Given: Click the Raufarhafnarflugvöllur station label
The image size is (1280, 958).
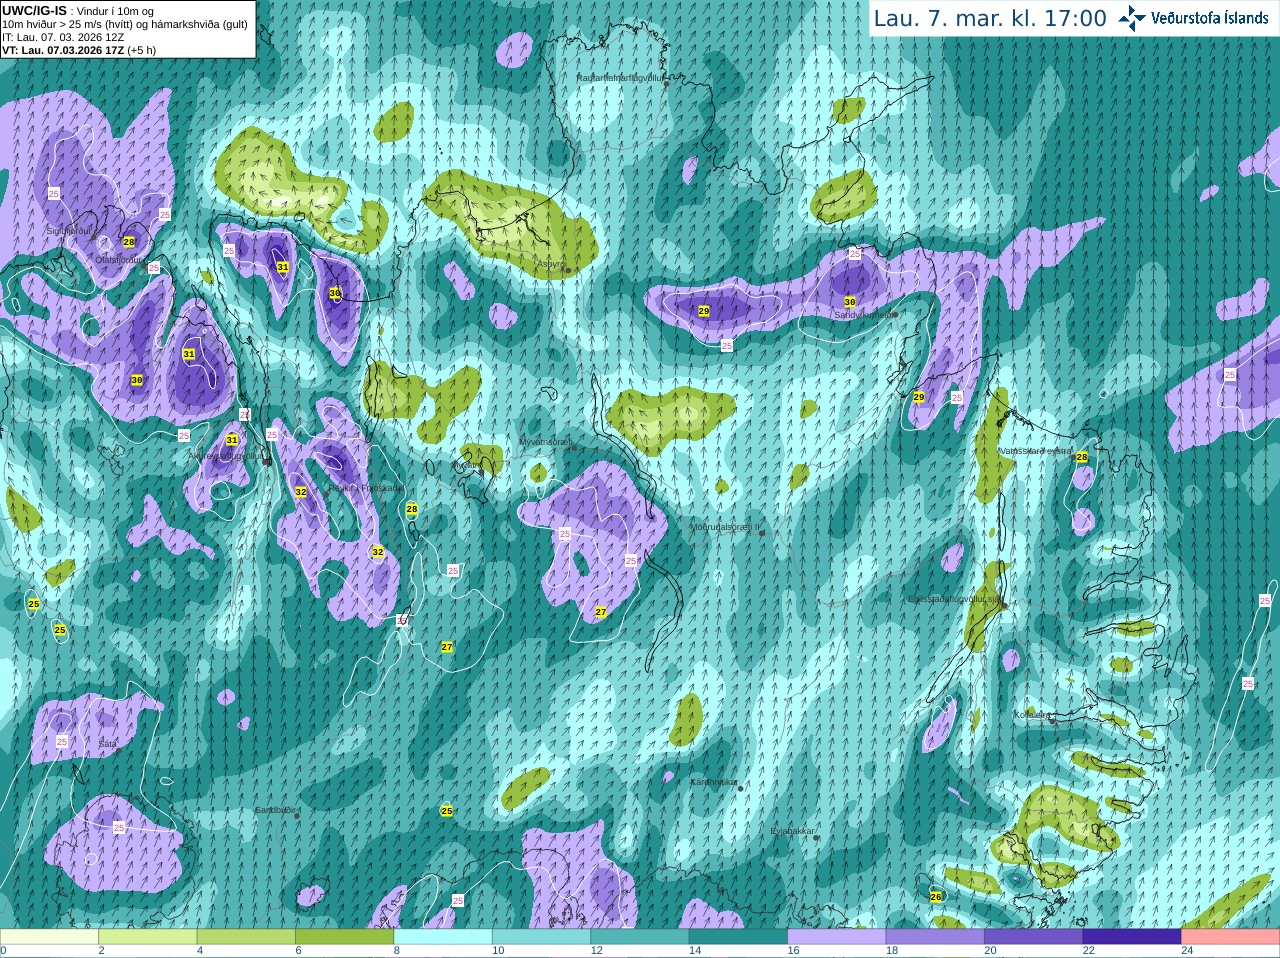Looking at the screenshot, I should (619, 77).
